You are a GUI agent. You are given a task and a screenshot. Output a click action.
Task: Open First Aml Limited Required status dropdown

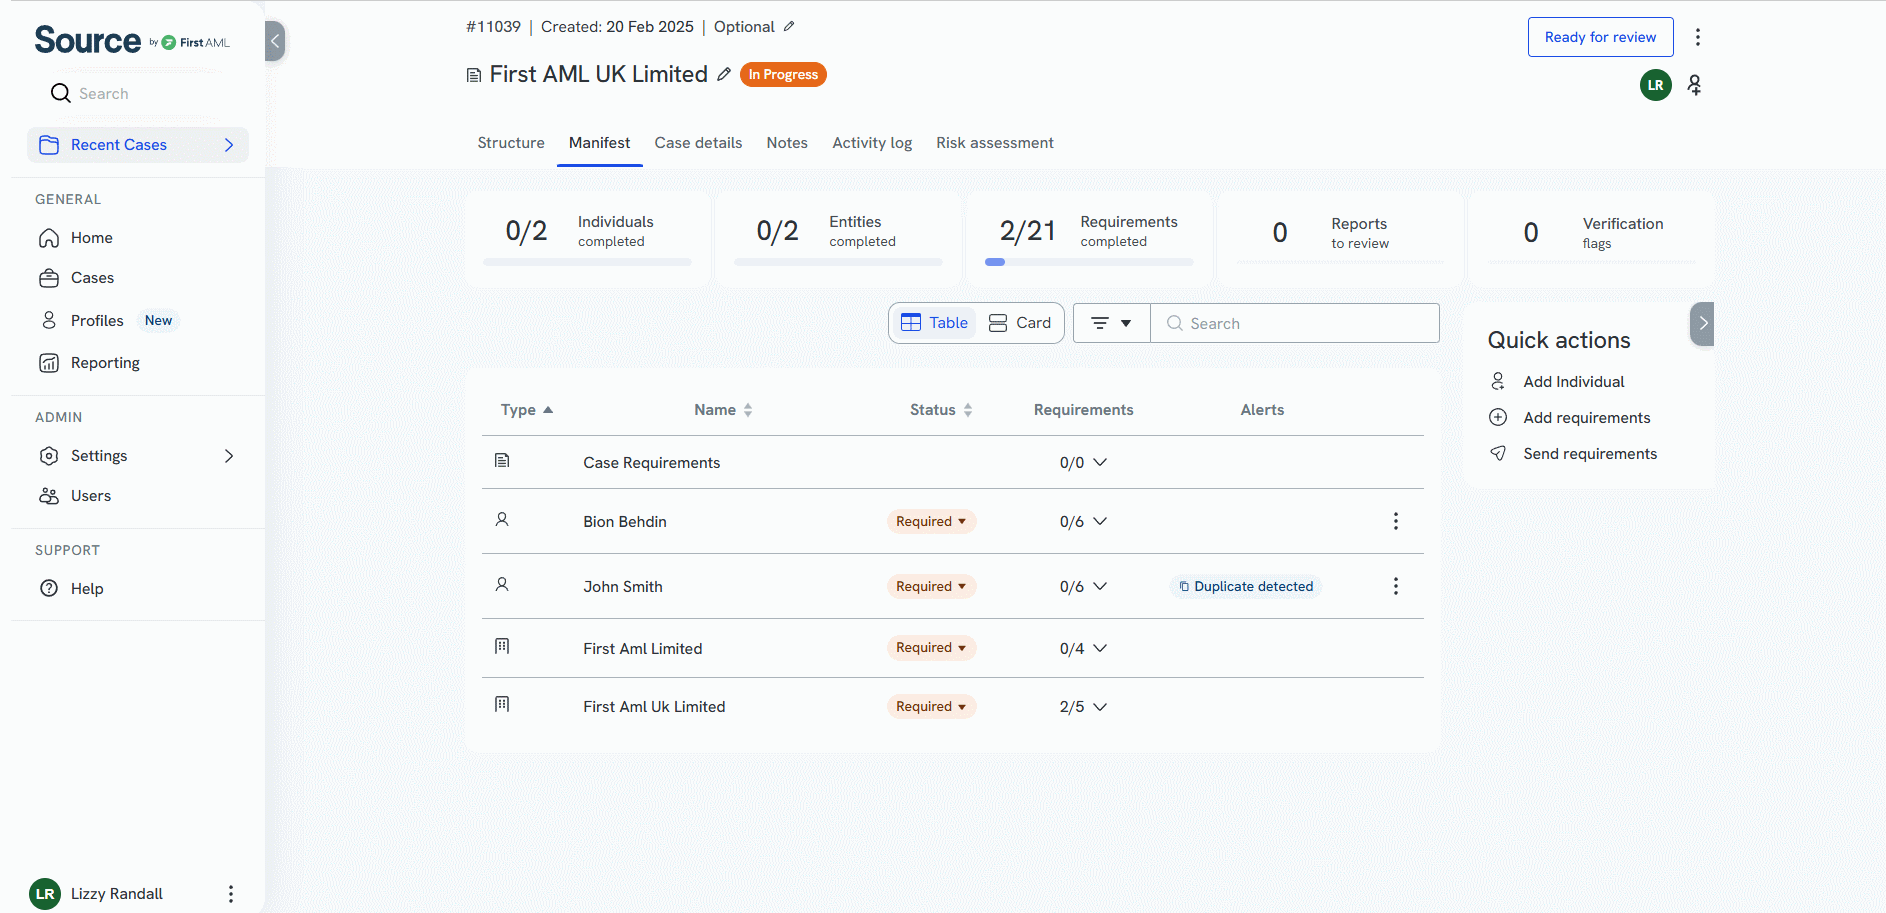click(x=931, y=648)
